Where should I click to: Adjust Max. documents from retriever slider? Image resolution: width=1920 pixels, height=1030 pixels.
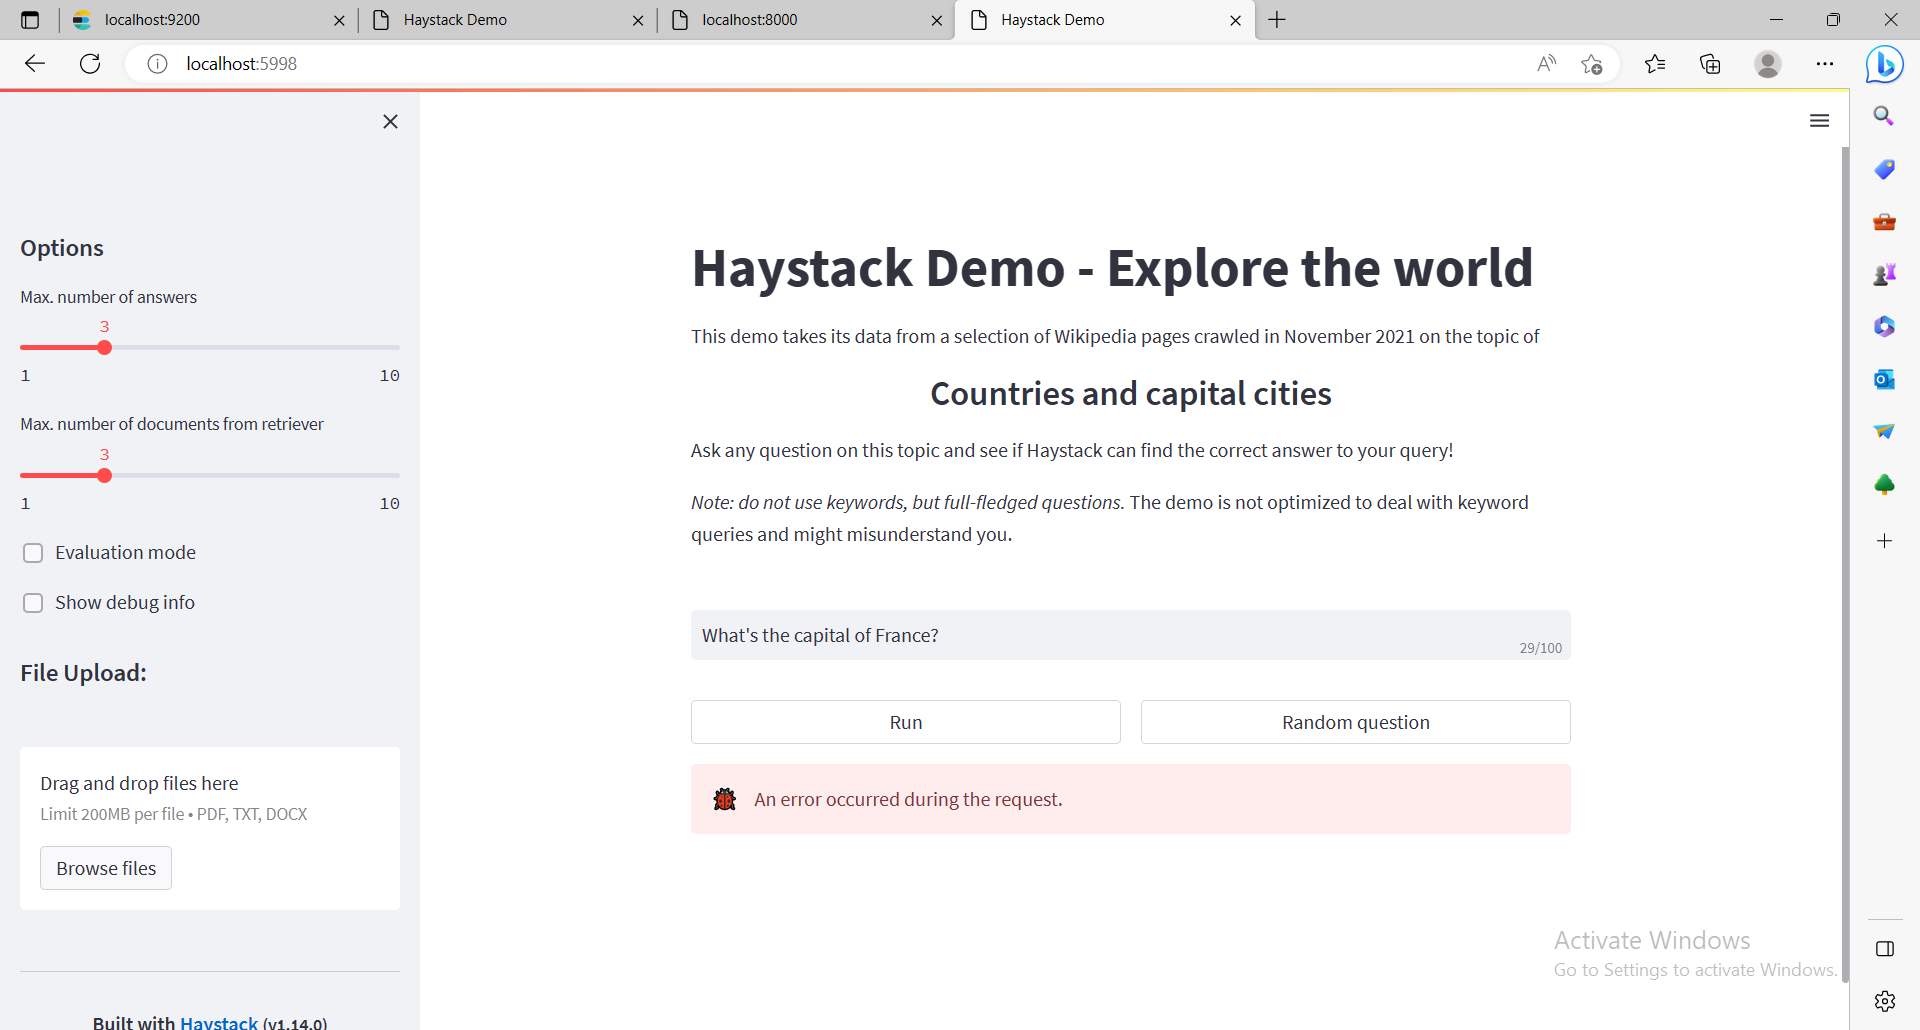pyautogui.click(x=104, y=476)
